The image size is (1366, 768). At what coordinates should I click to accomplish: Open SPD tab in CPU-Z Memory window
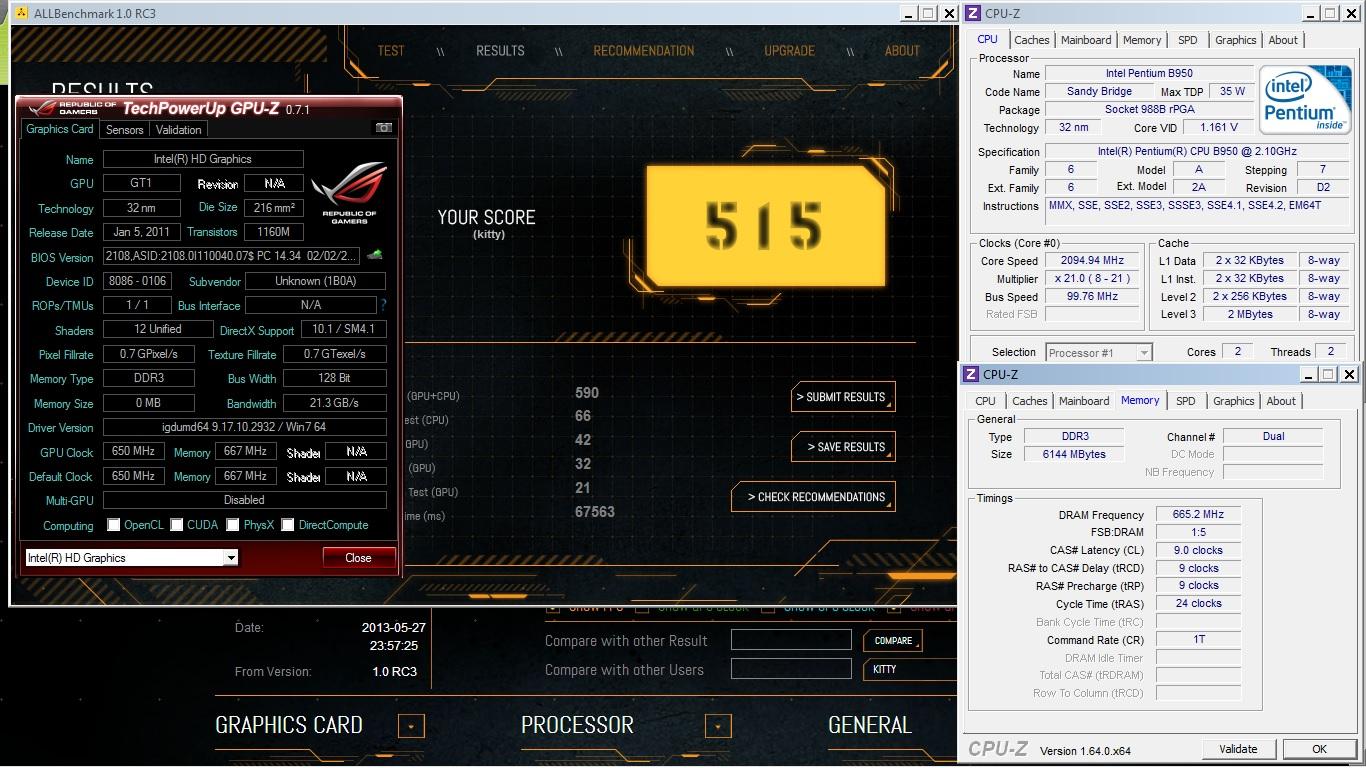click(1186, 401)
